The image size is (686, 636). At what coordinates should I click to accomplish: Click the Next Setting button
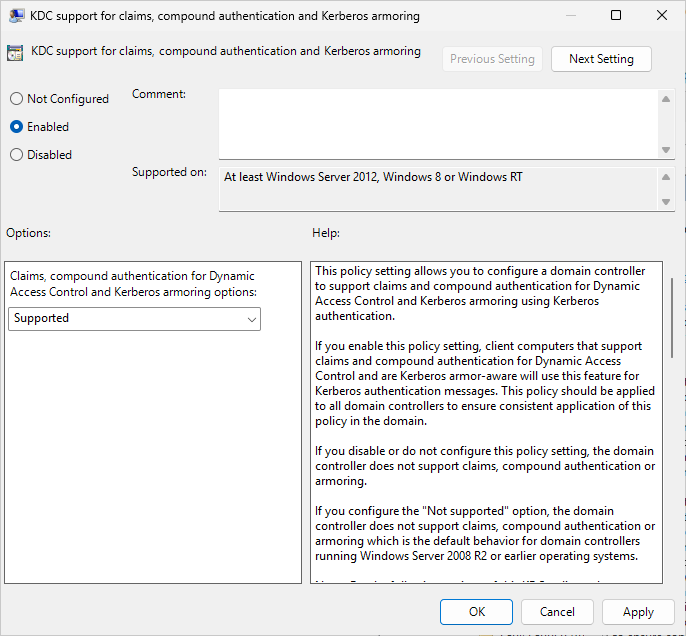(601, 59)
